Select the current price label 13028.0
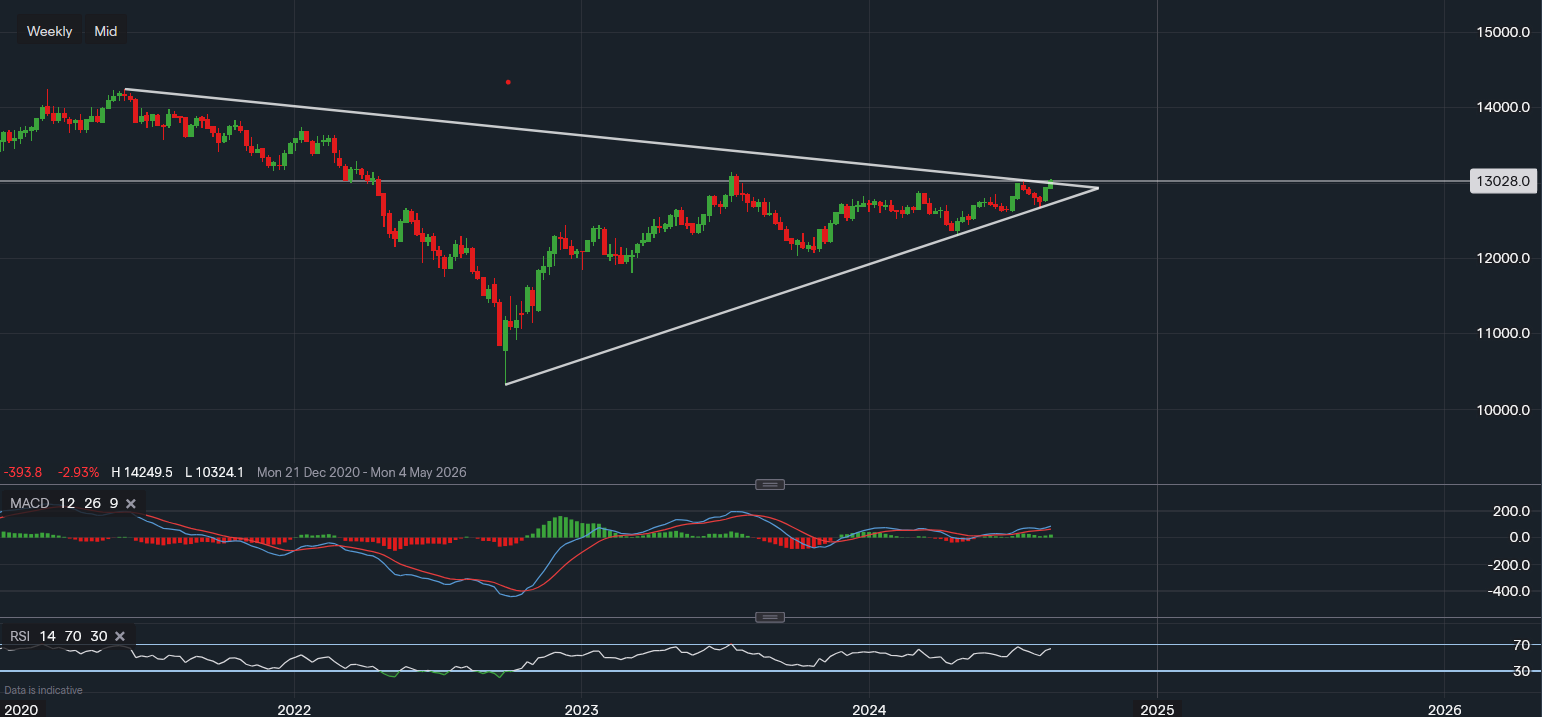The height and width of the screenshot is (717, 1542). click(1504, 181)
